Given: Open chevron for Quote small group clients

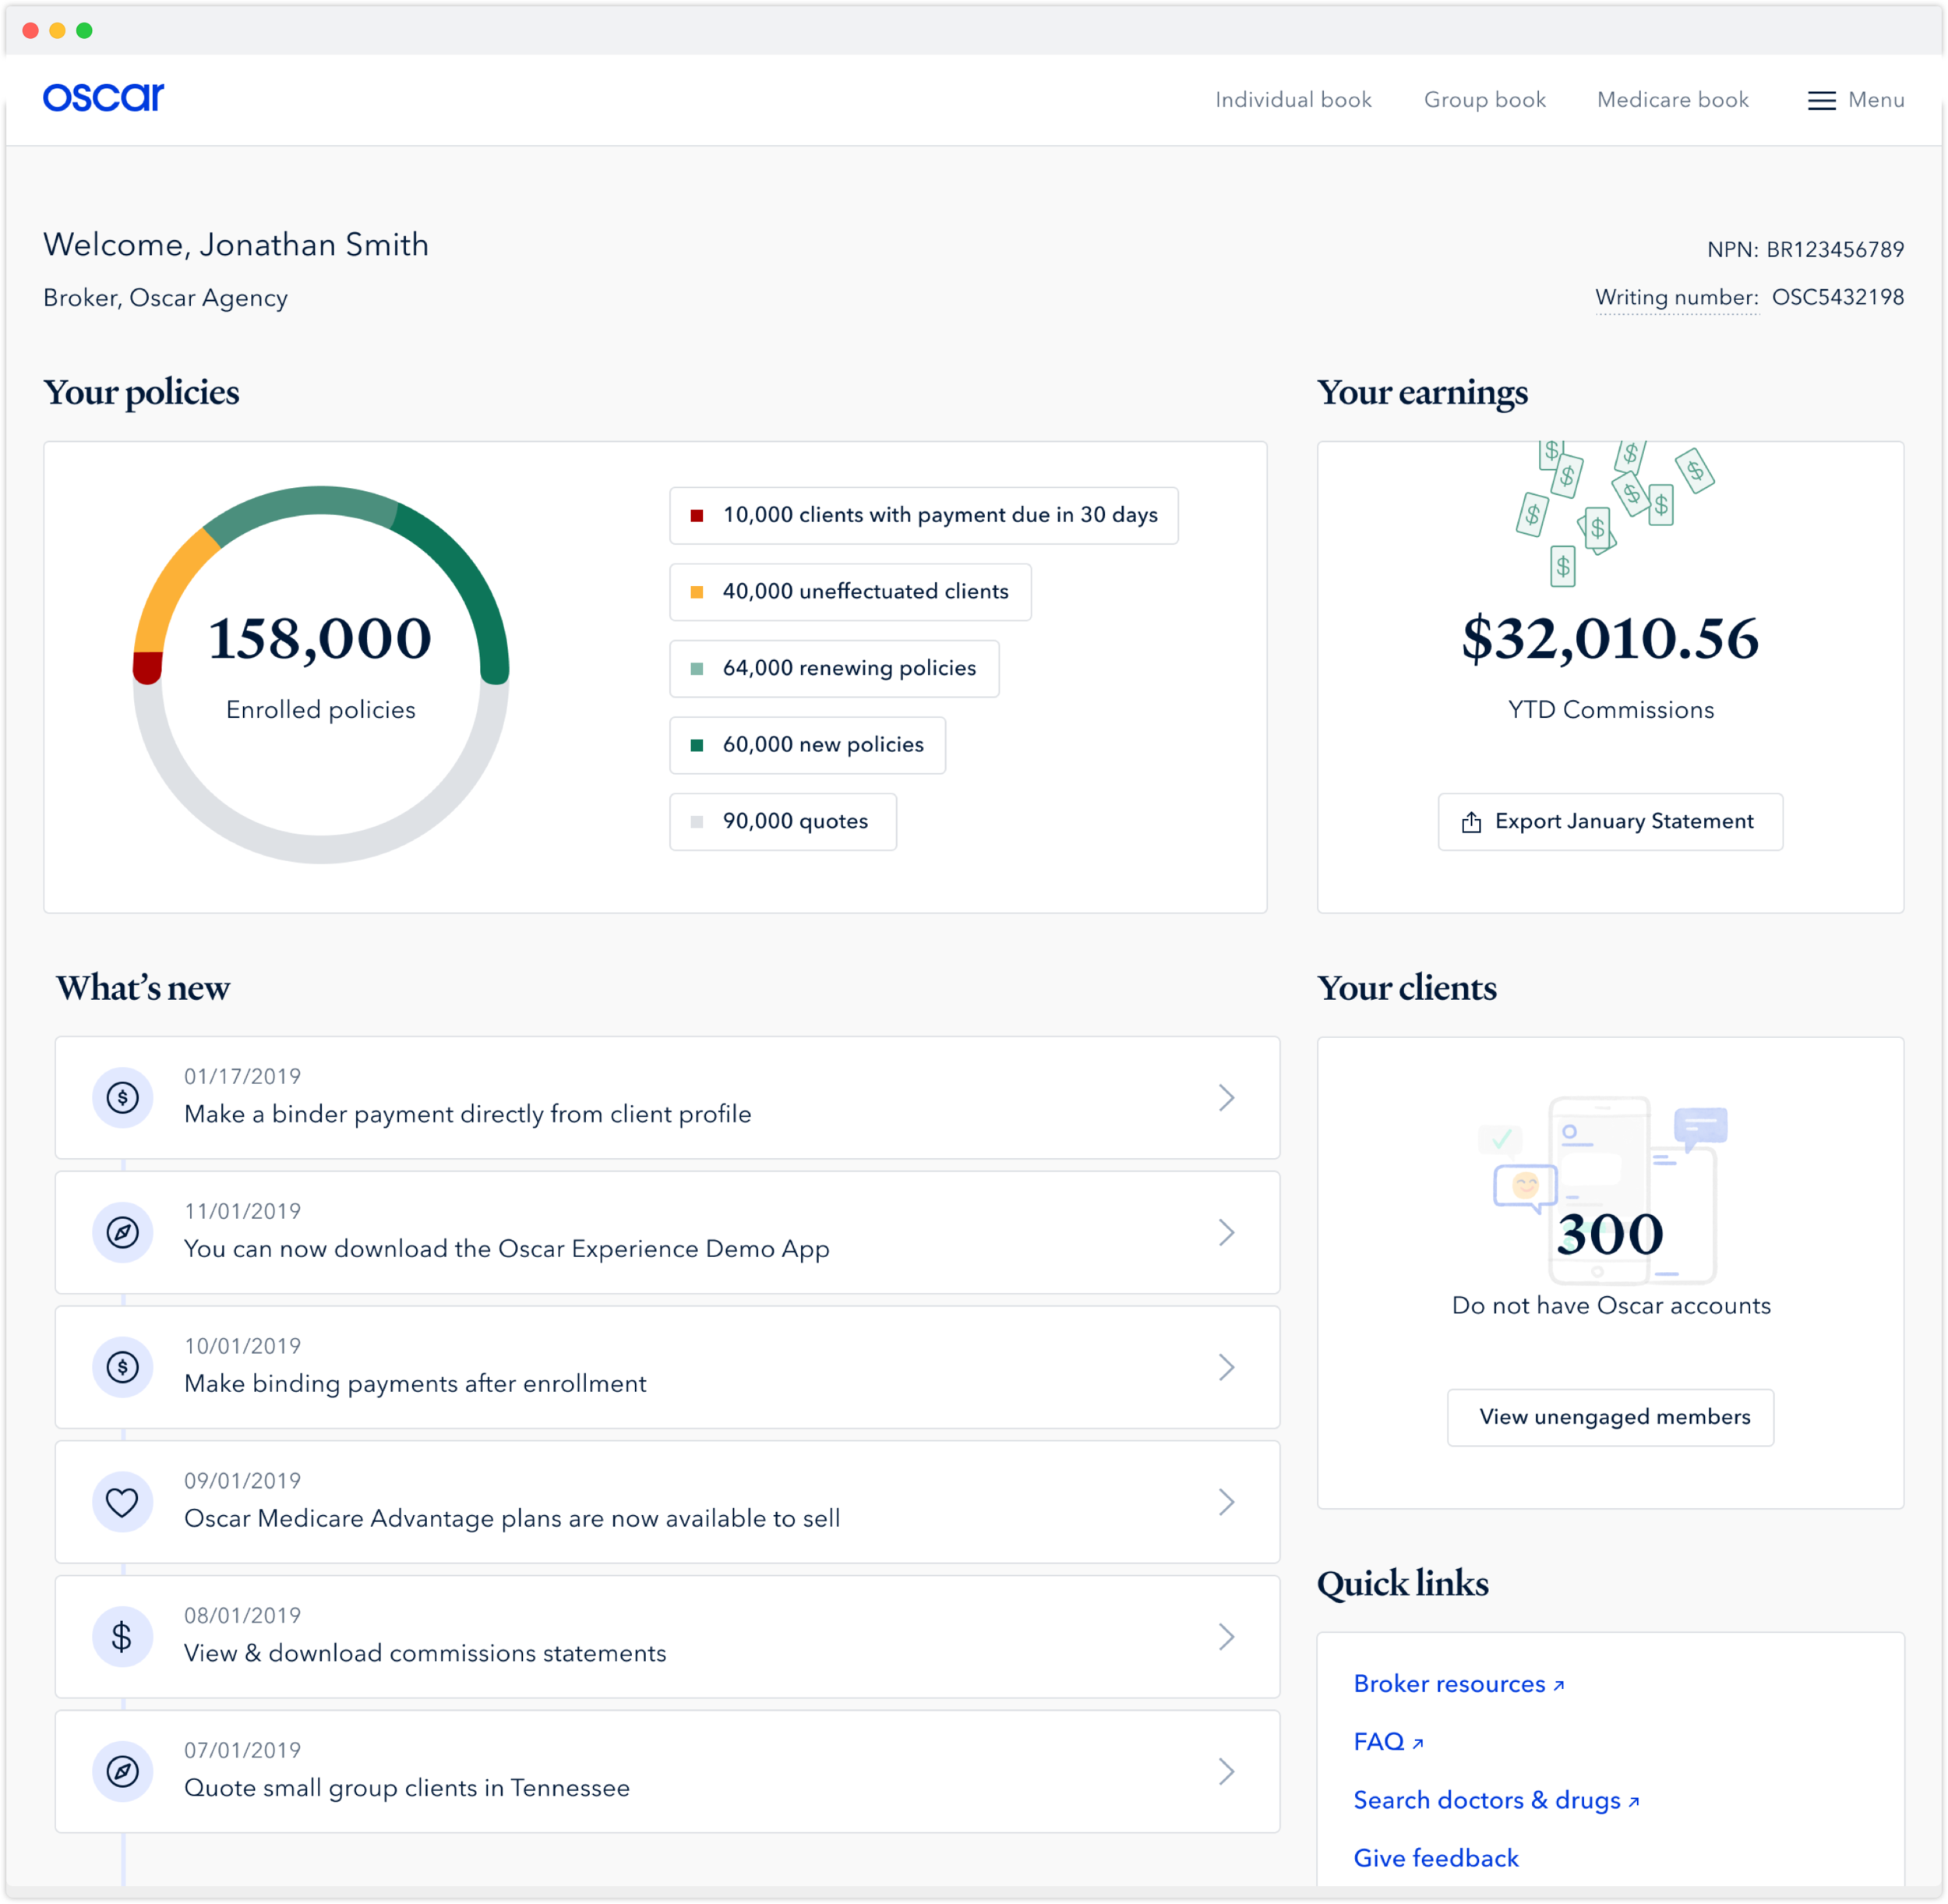Looking at the screenshot, I should (1226, 1771).
